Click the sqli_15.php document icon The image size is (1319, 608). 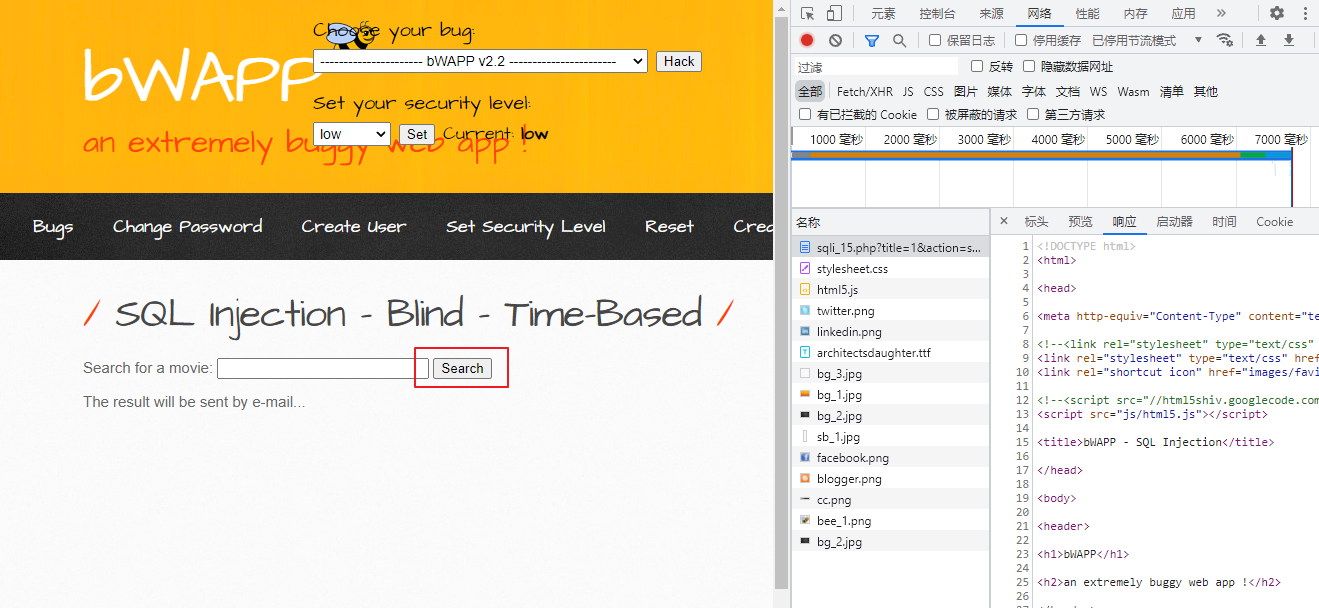[805, 247]
